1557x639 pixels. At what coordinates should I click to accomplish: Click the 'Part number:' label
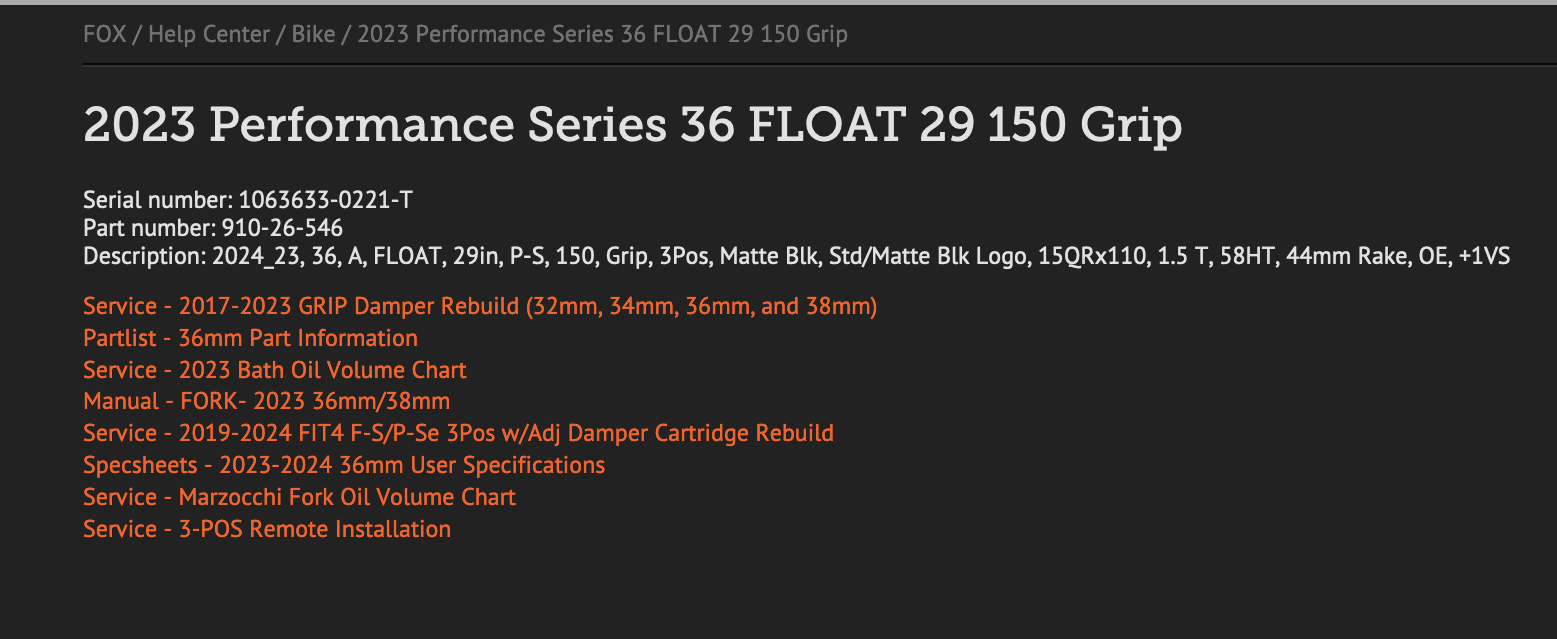point(150,228)
